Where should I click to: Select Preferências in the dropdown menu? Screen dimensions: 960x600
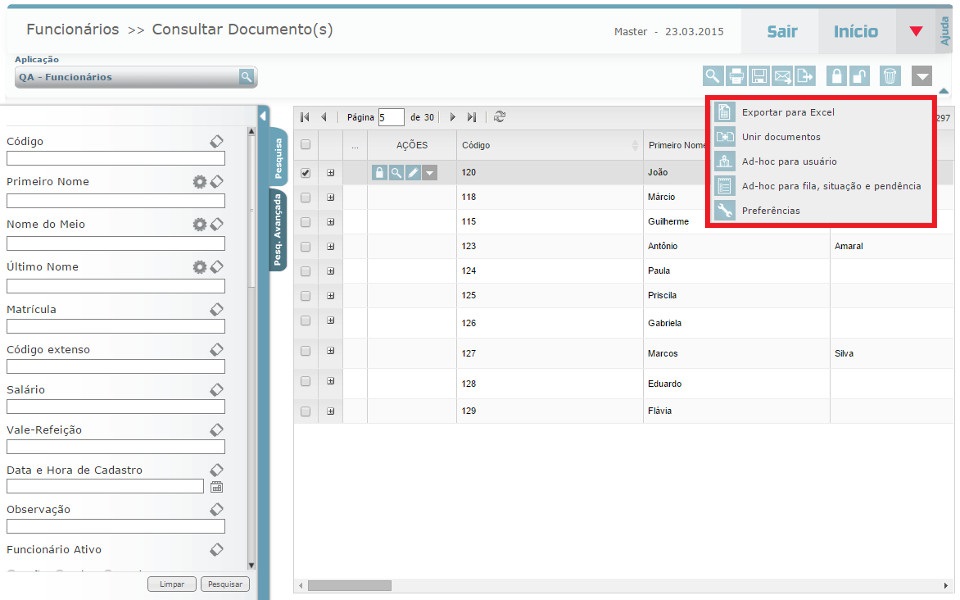pos(770,211)
